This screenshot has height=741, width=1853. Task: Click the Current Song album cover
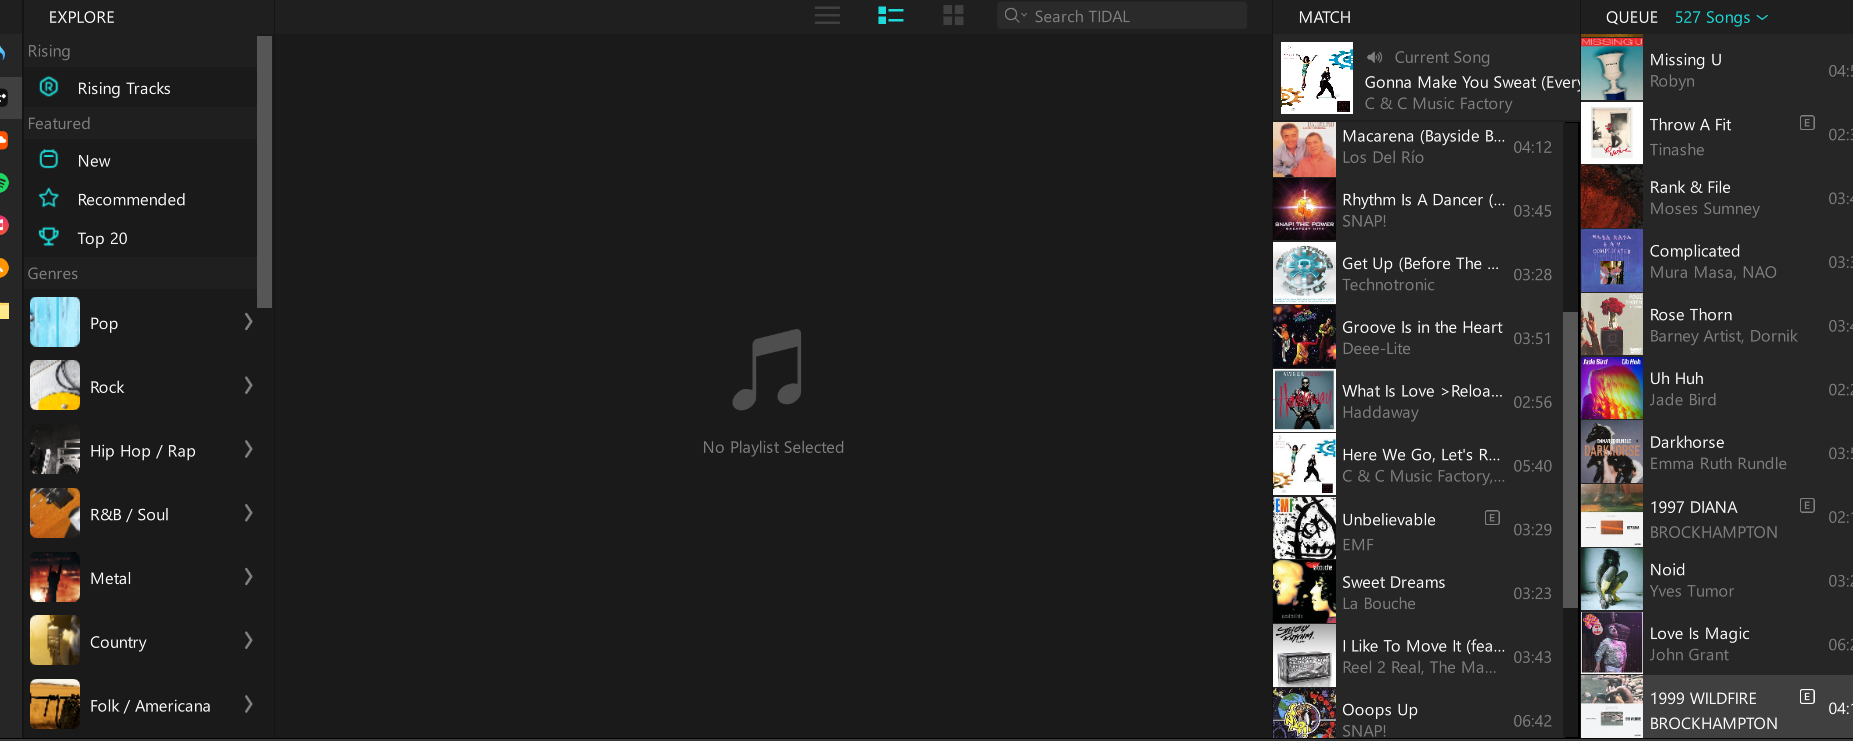tap(1317, 78)
